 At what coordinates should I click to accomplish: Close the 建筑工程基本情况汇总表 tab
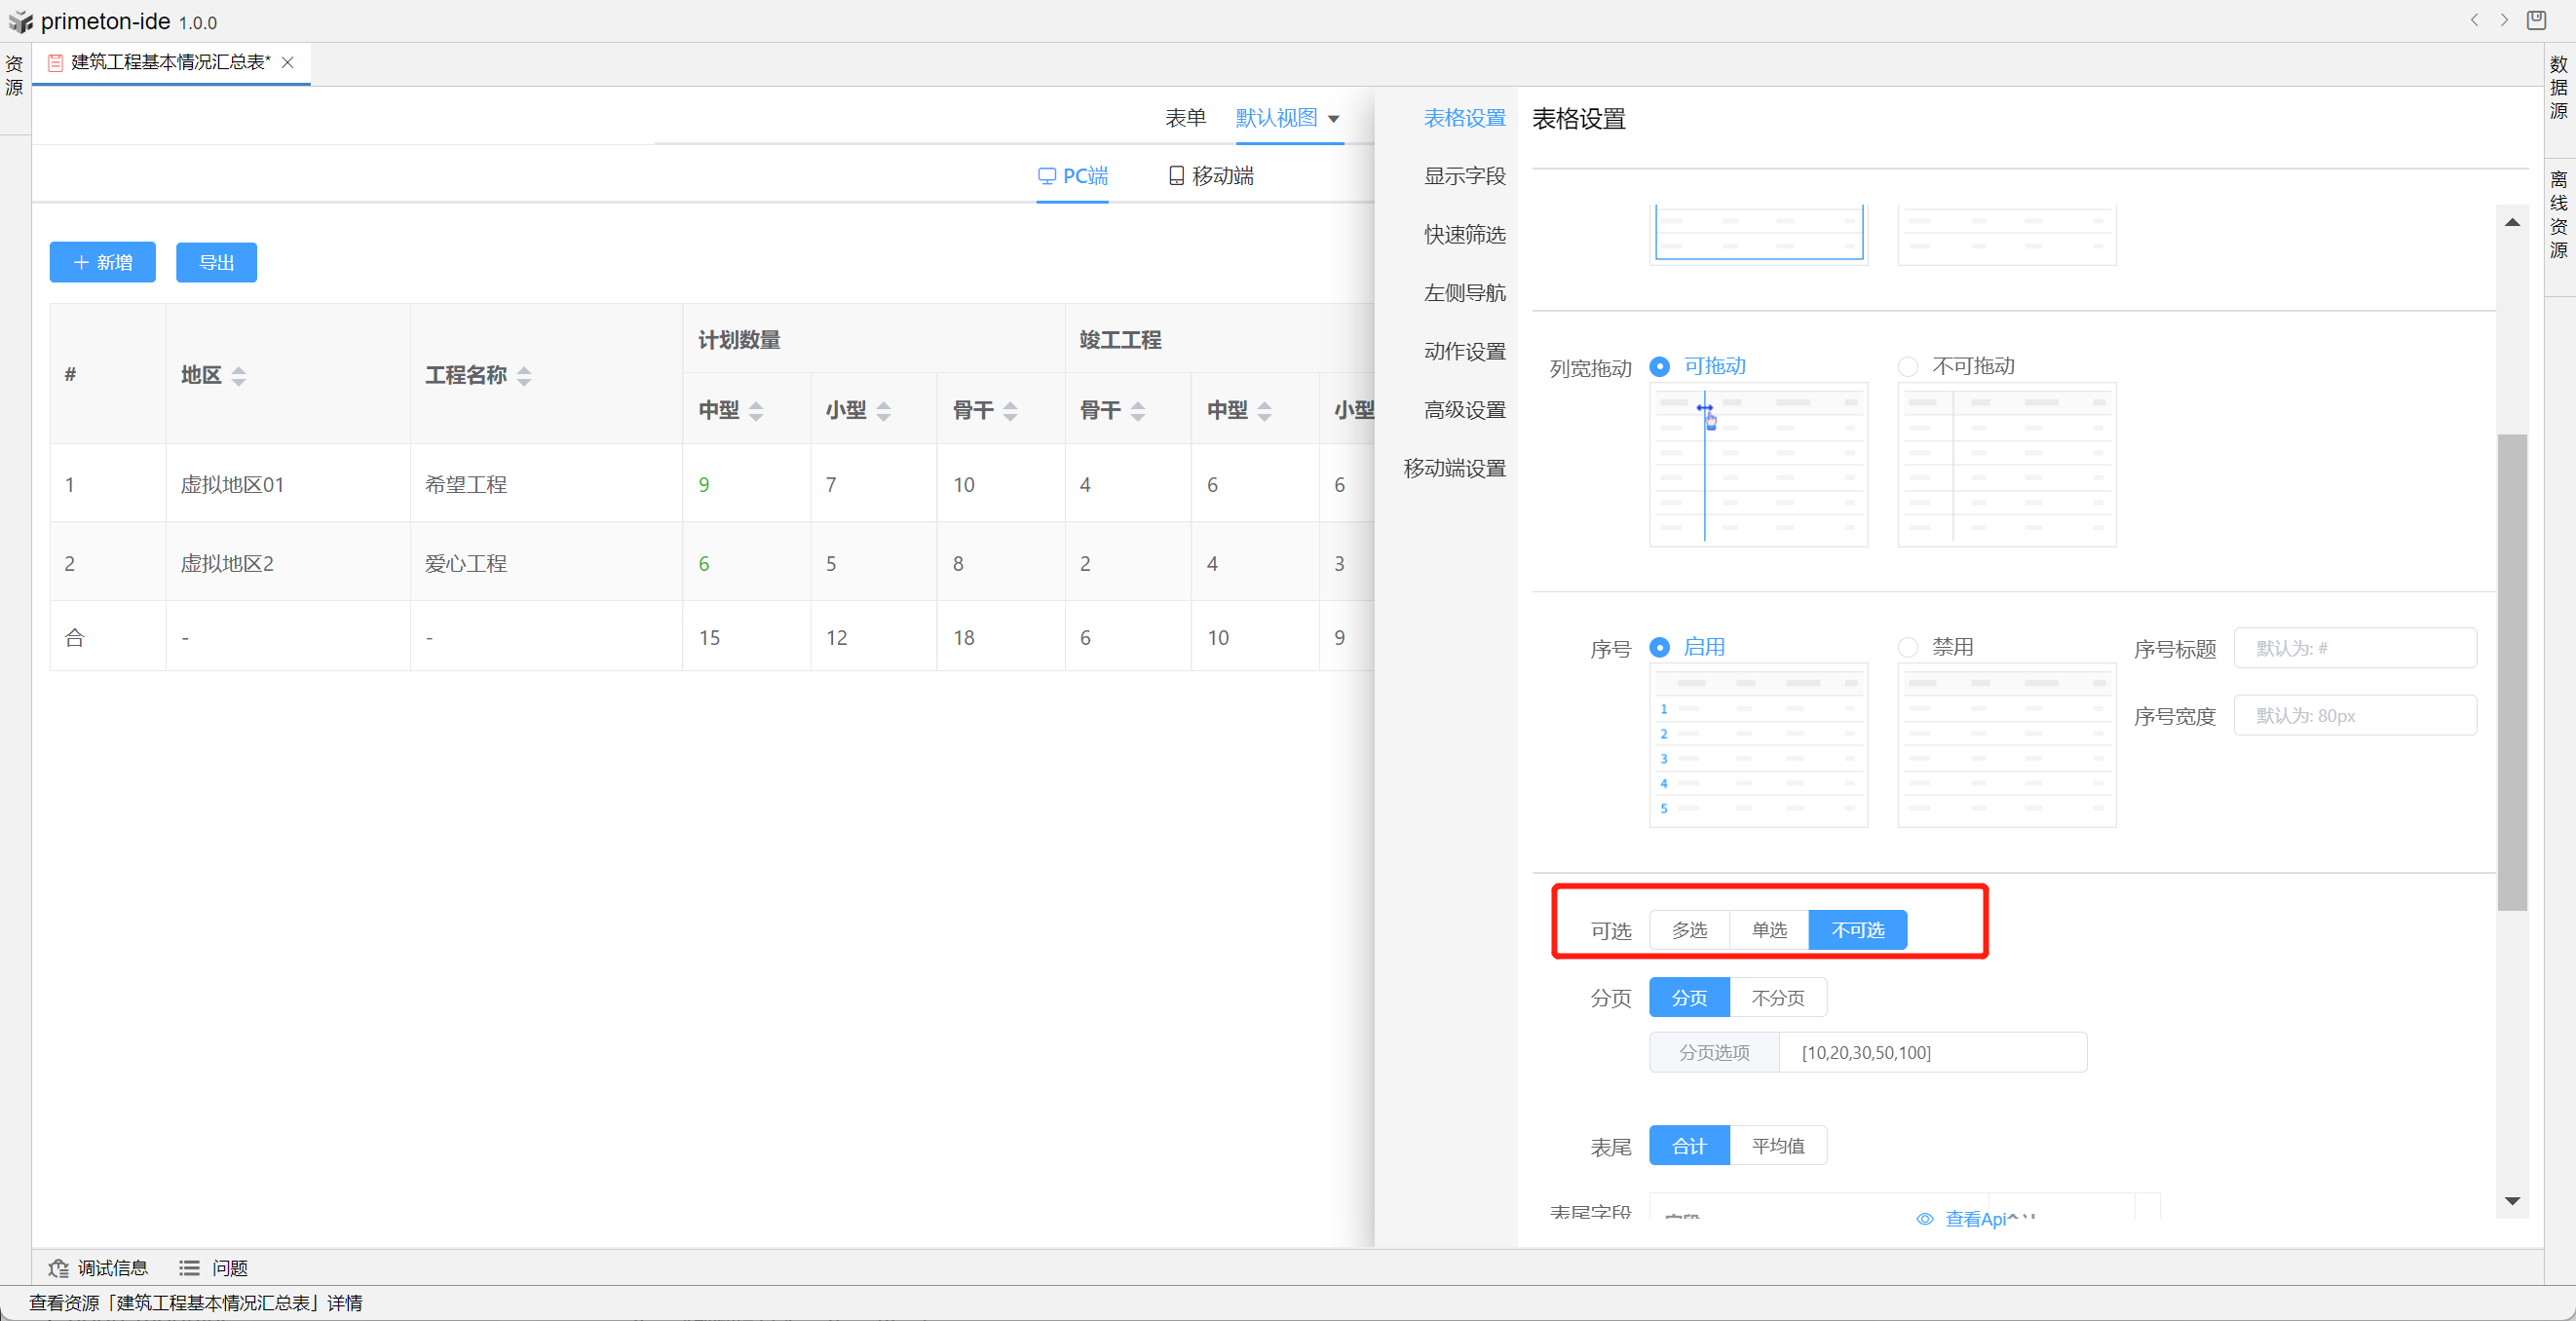pyautogui.click(x=288, y=62)
